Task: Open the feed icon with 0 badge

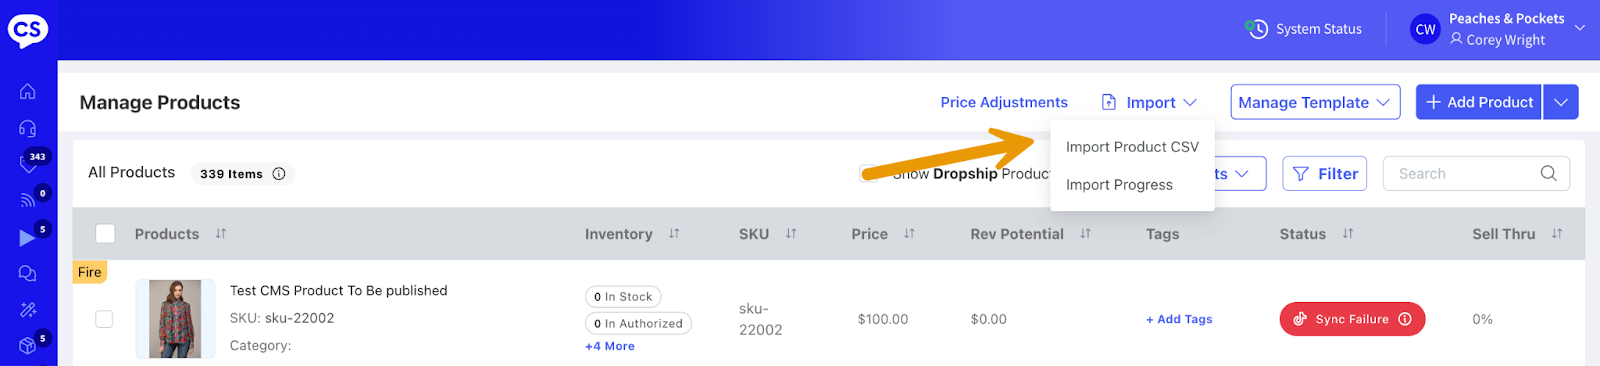Action: (x=28, y=200)
